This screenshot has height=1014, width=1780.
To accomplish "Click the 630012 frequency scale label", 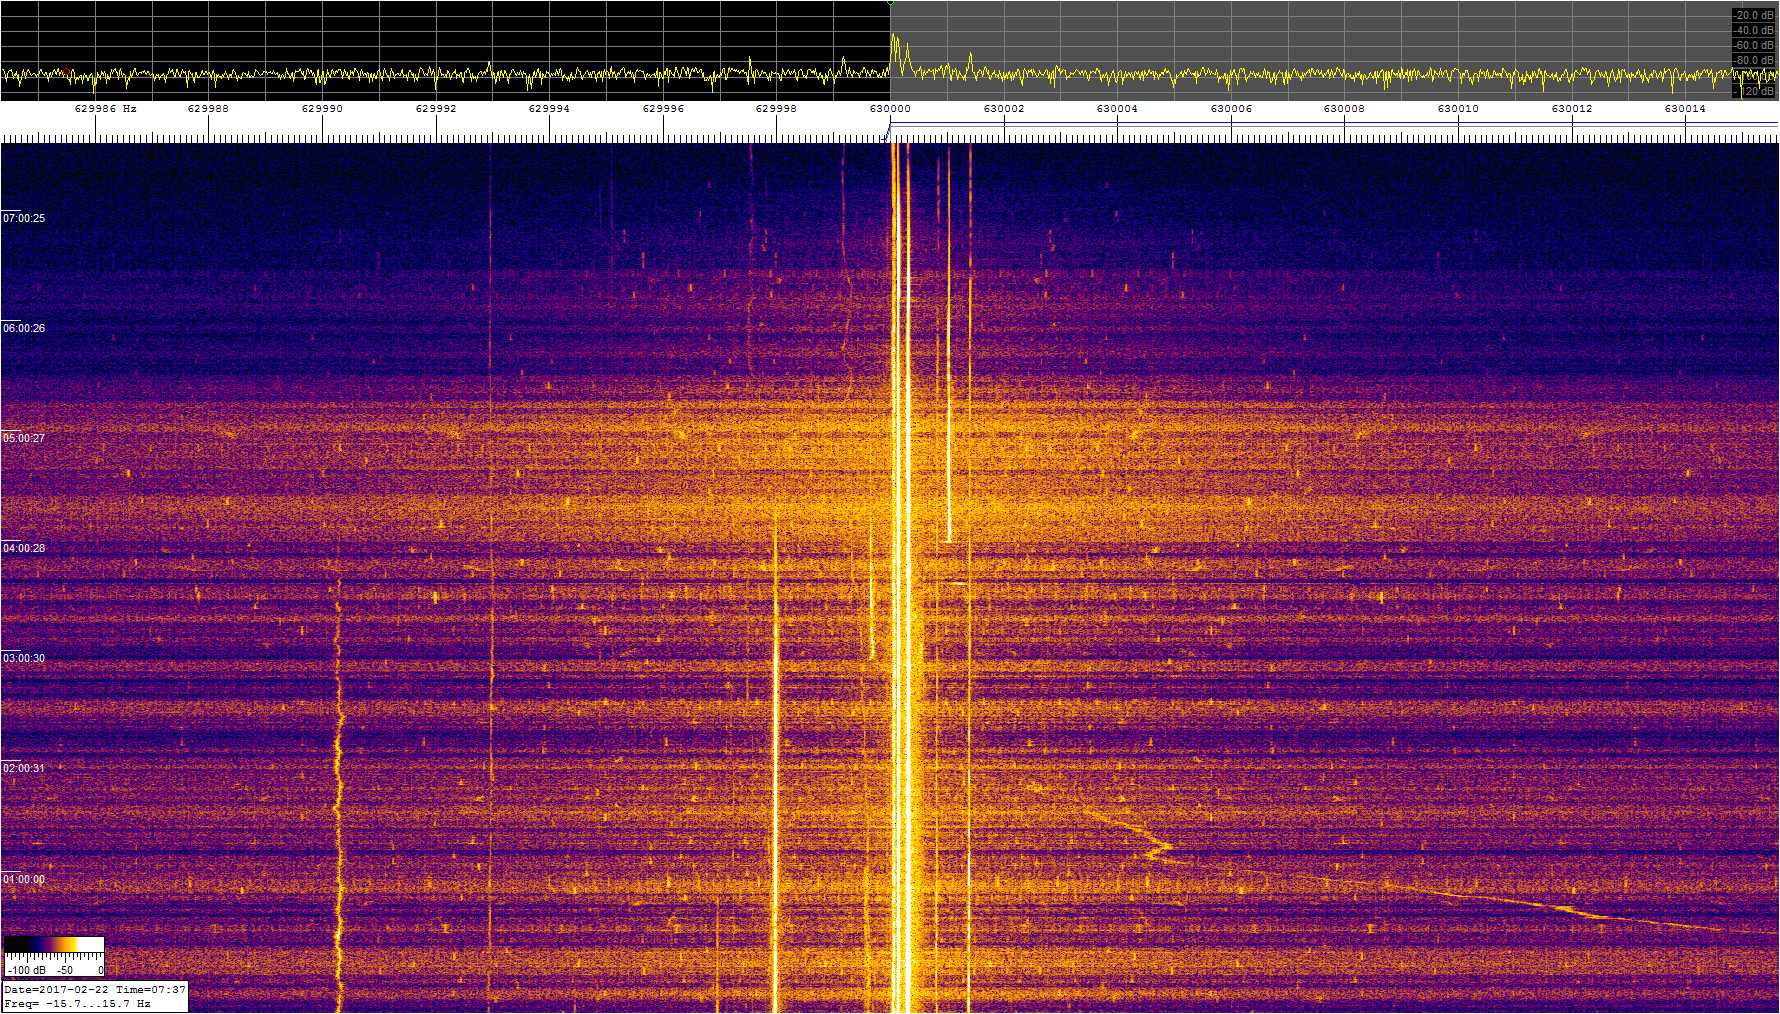I will coord(1572,108).
